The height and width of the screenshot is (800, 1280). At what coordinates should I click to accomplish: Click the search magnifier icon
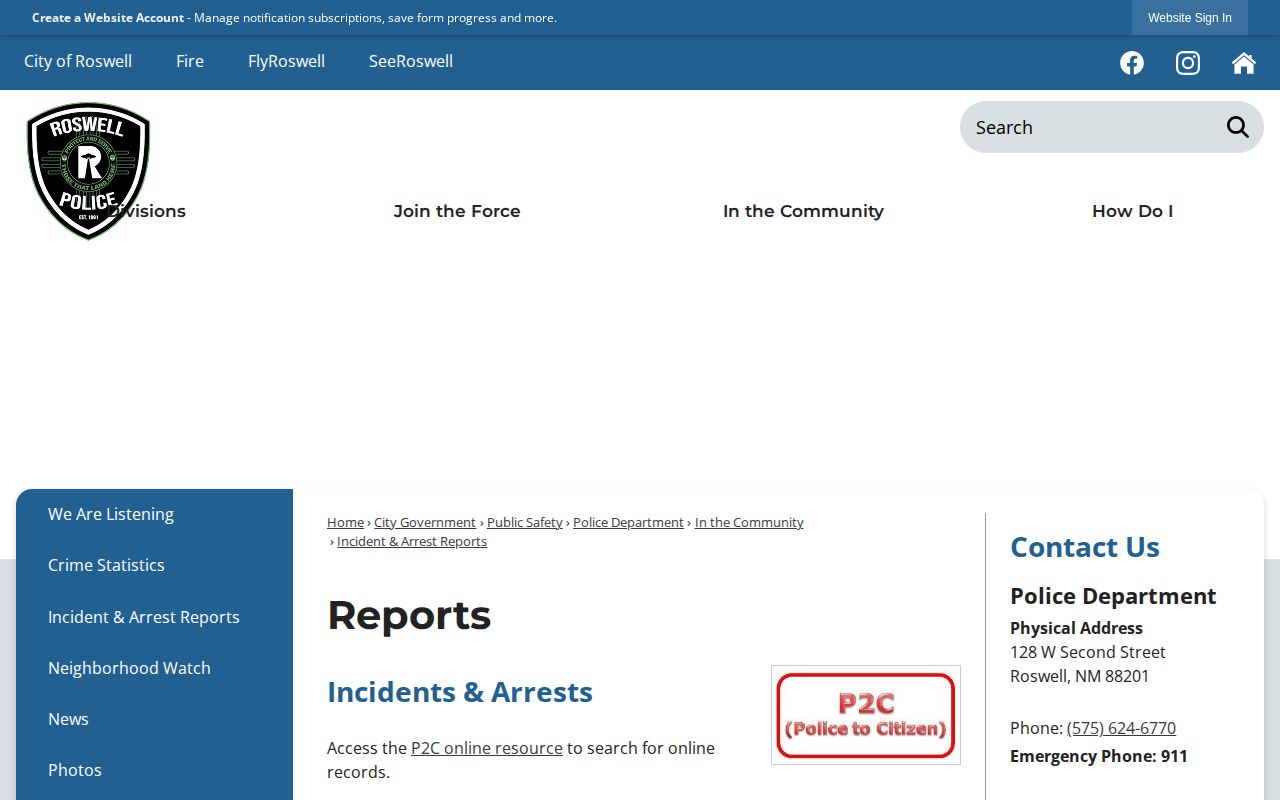pos(1238,127)
